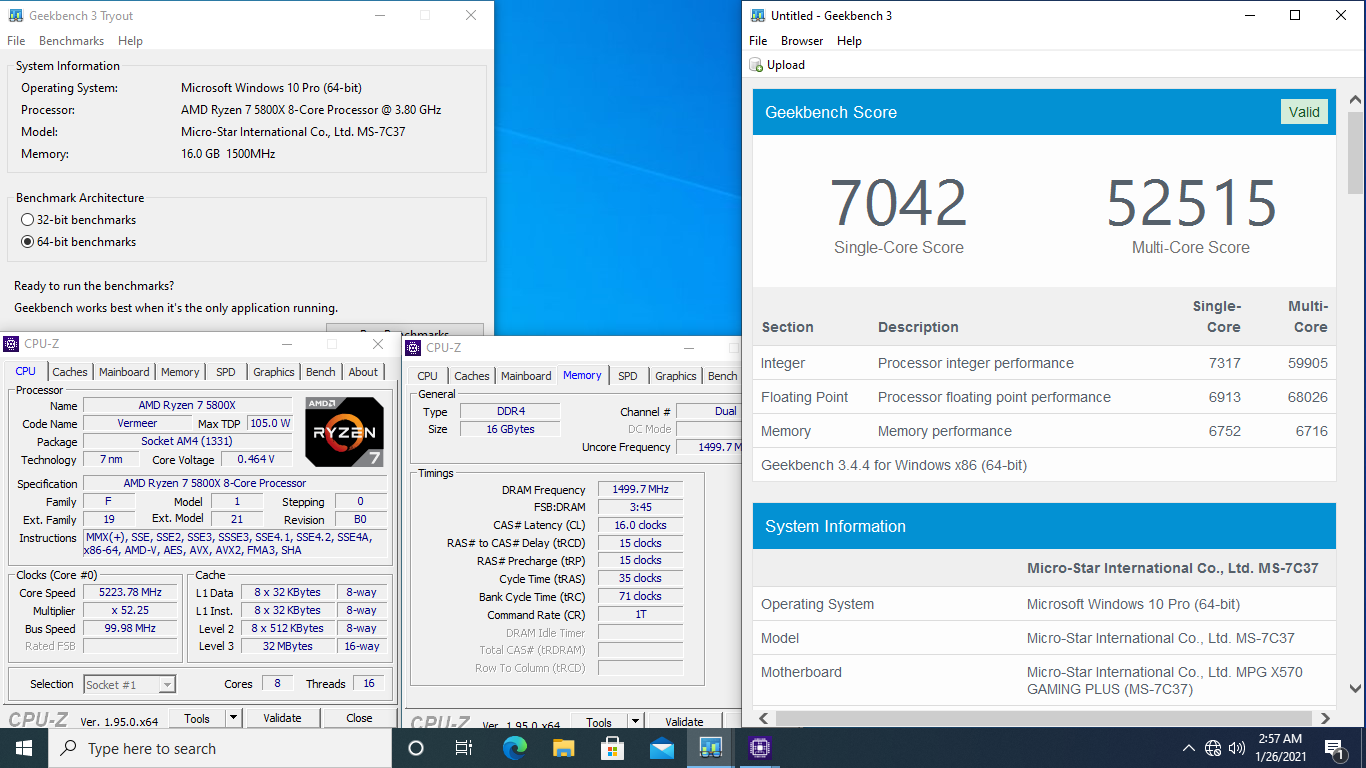Click Geekbench results scroll up arrow
This screenshot has width=1366, height=768.
[1356, 101]
